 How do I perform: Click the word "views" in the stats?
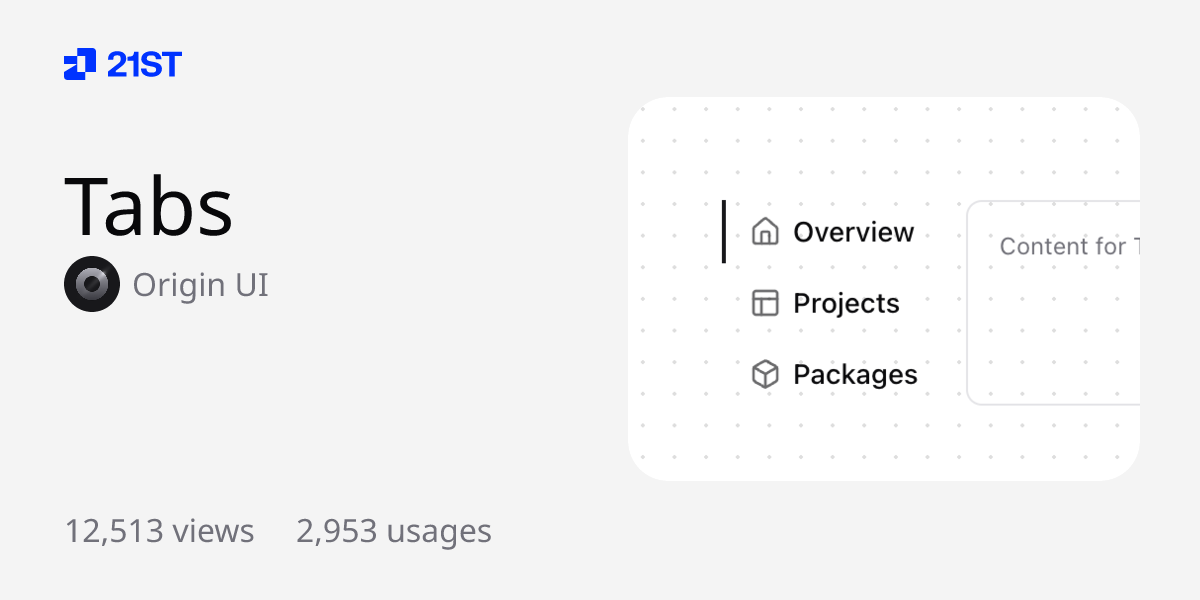tap(212, 531)
